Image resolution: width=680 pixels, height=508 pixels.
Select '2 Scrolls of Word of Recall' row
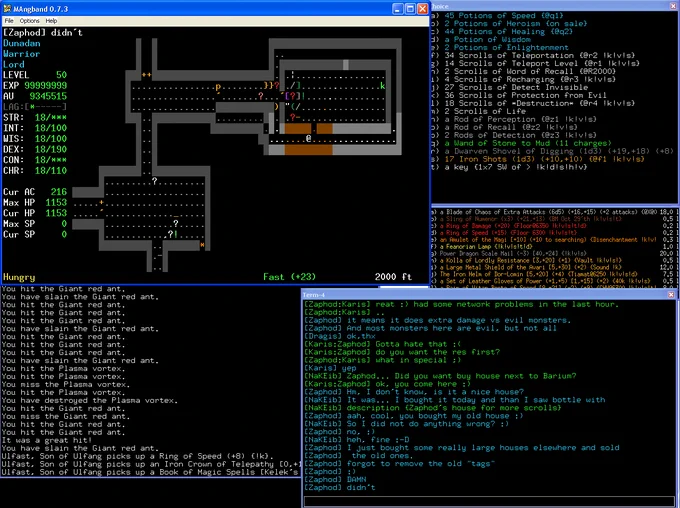[524, 71]
